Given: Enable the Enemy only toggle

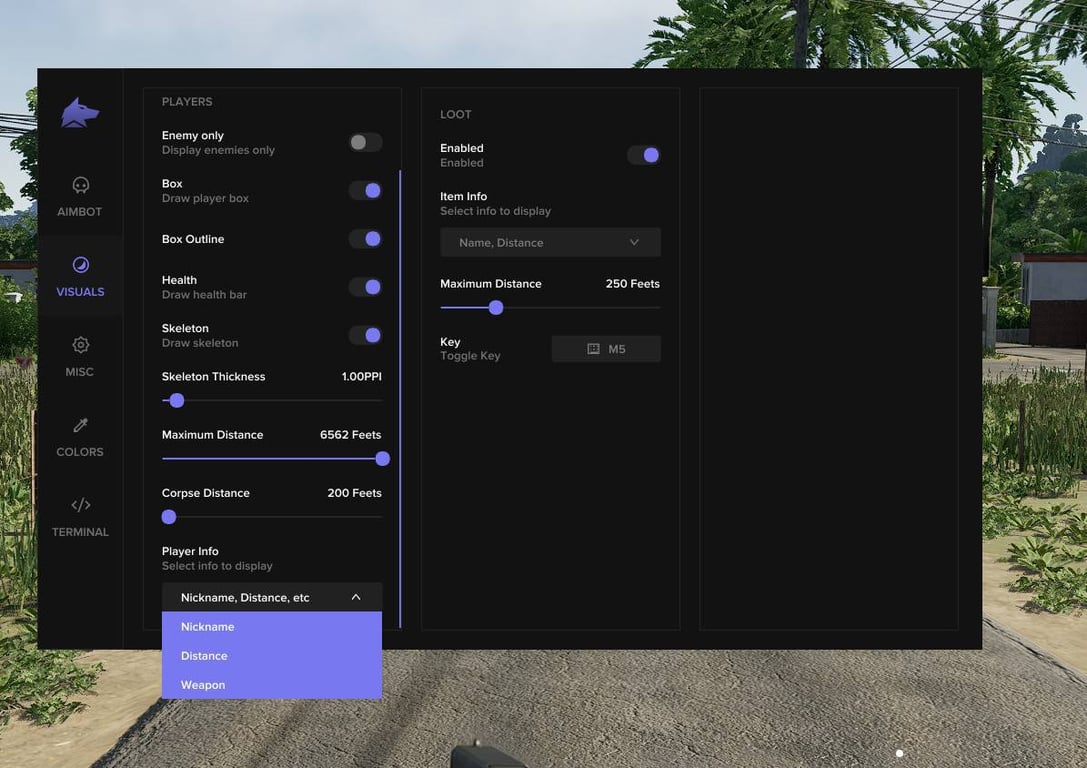Looking at the screenshot, I should pyautogui.click(x=365, y=142).
